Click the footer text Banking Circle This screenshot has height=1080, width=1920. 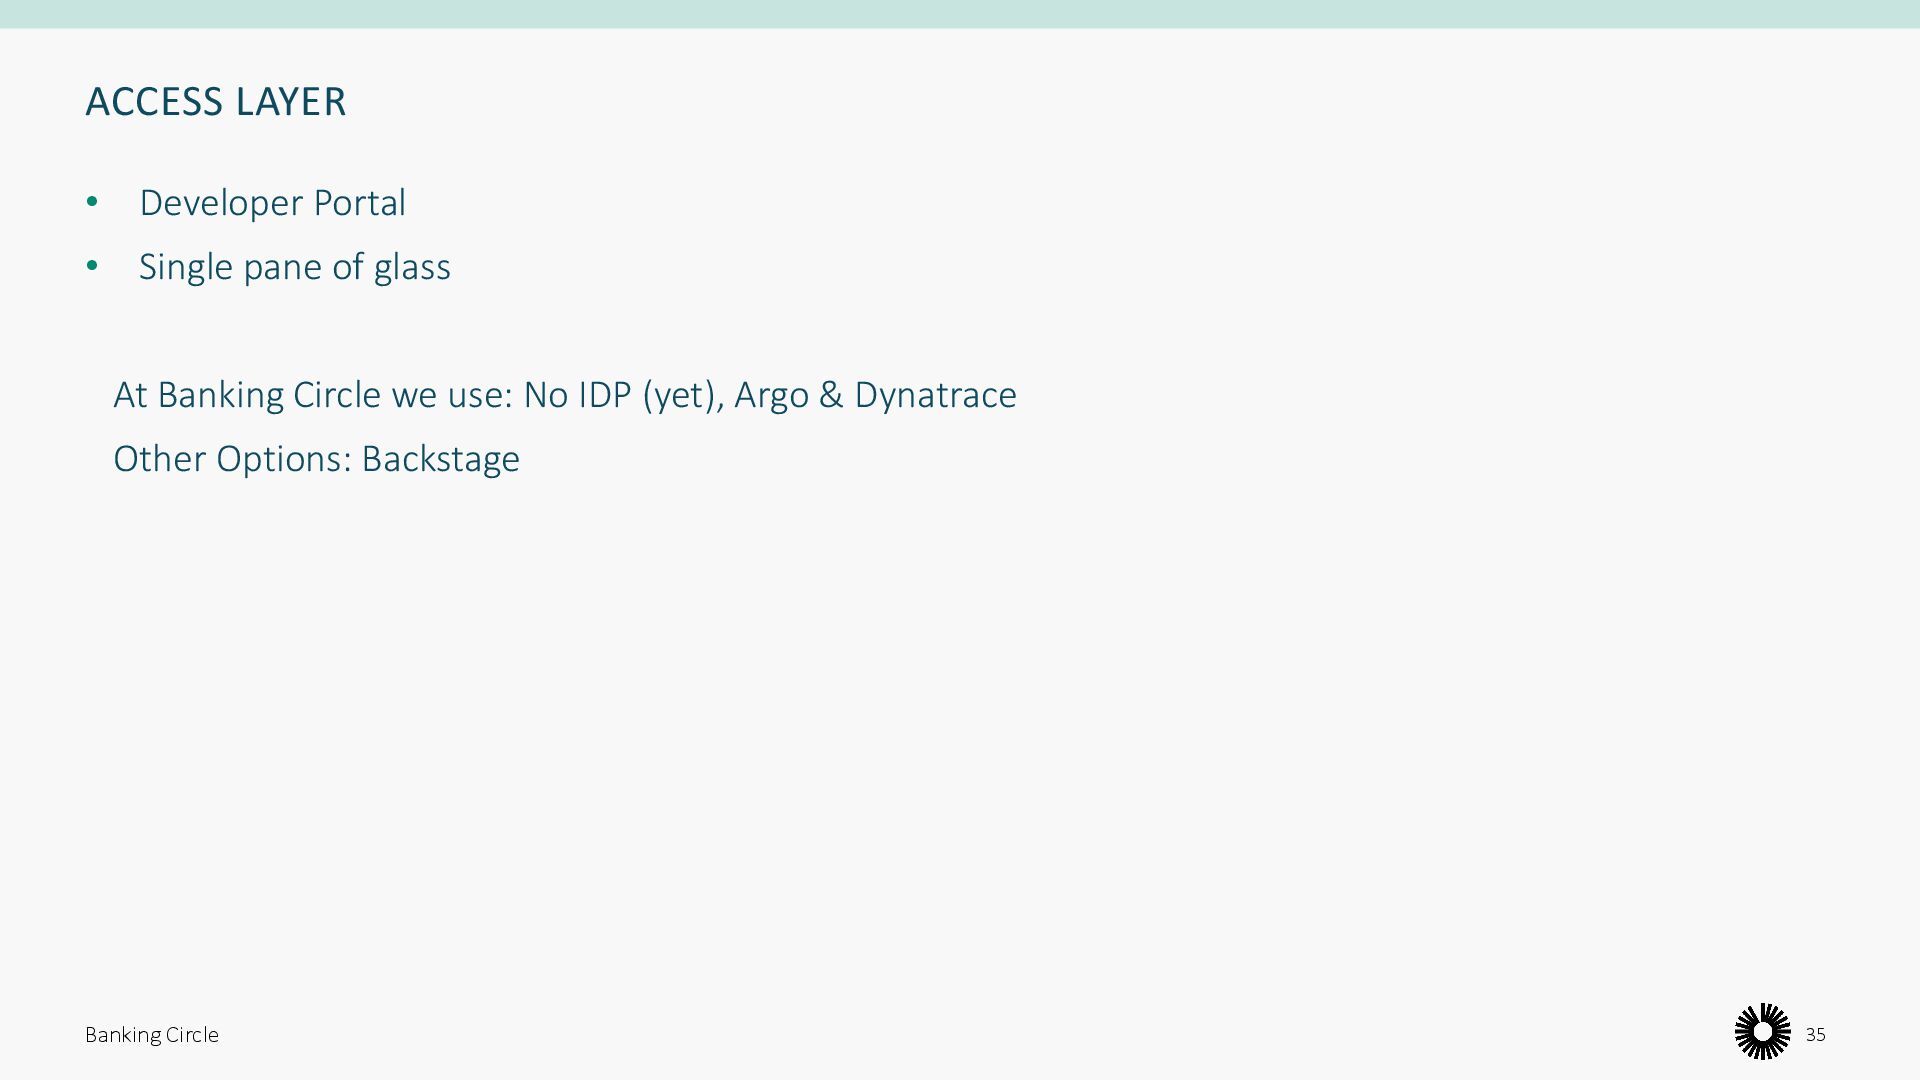point(152,1035)
